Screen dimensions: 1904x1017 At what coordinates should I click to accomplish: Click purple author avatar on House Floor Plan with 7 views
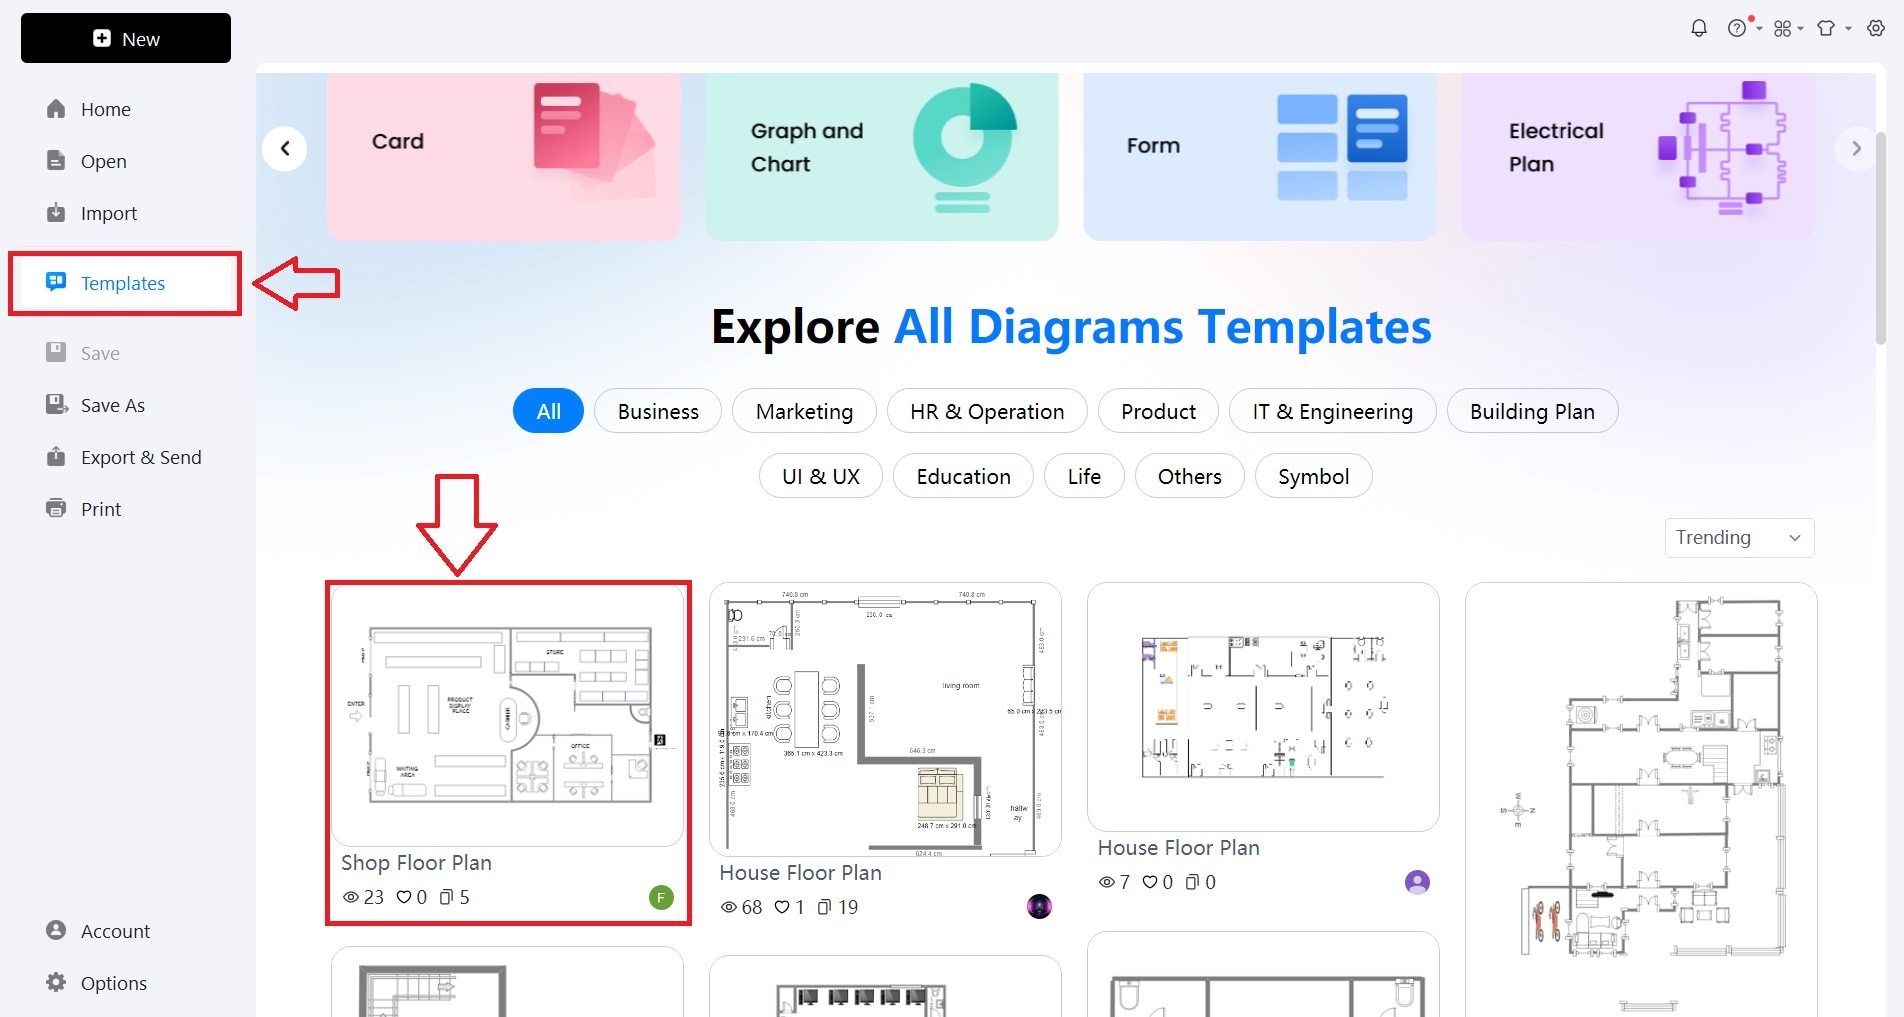click(1417, 882)
